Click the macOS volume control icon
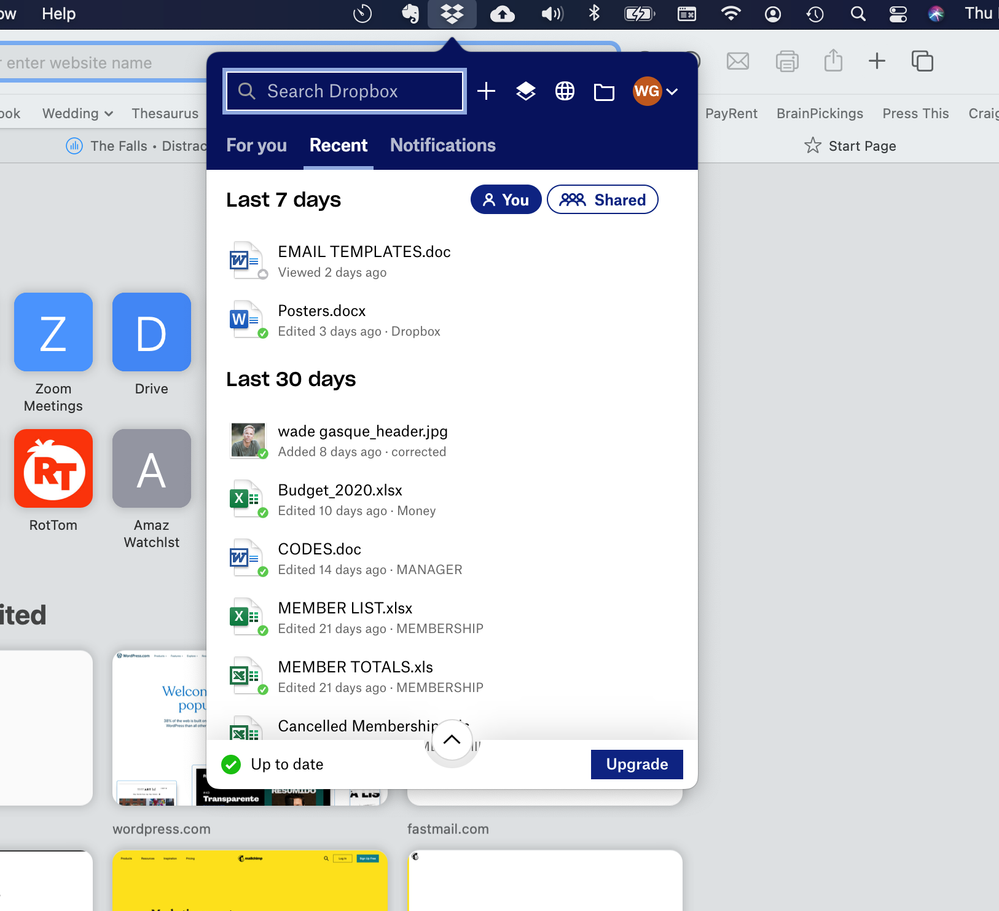This screenshot has height=911, width=999. tap(551, 14)
